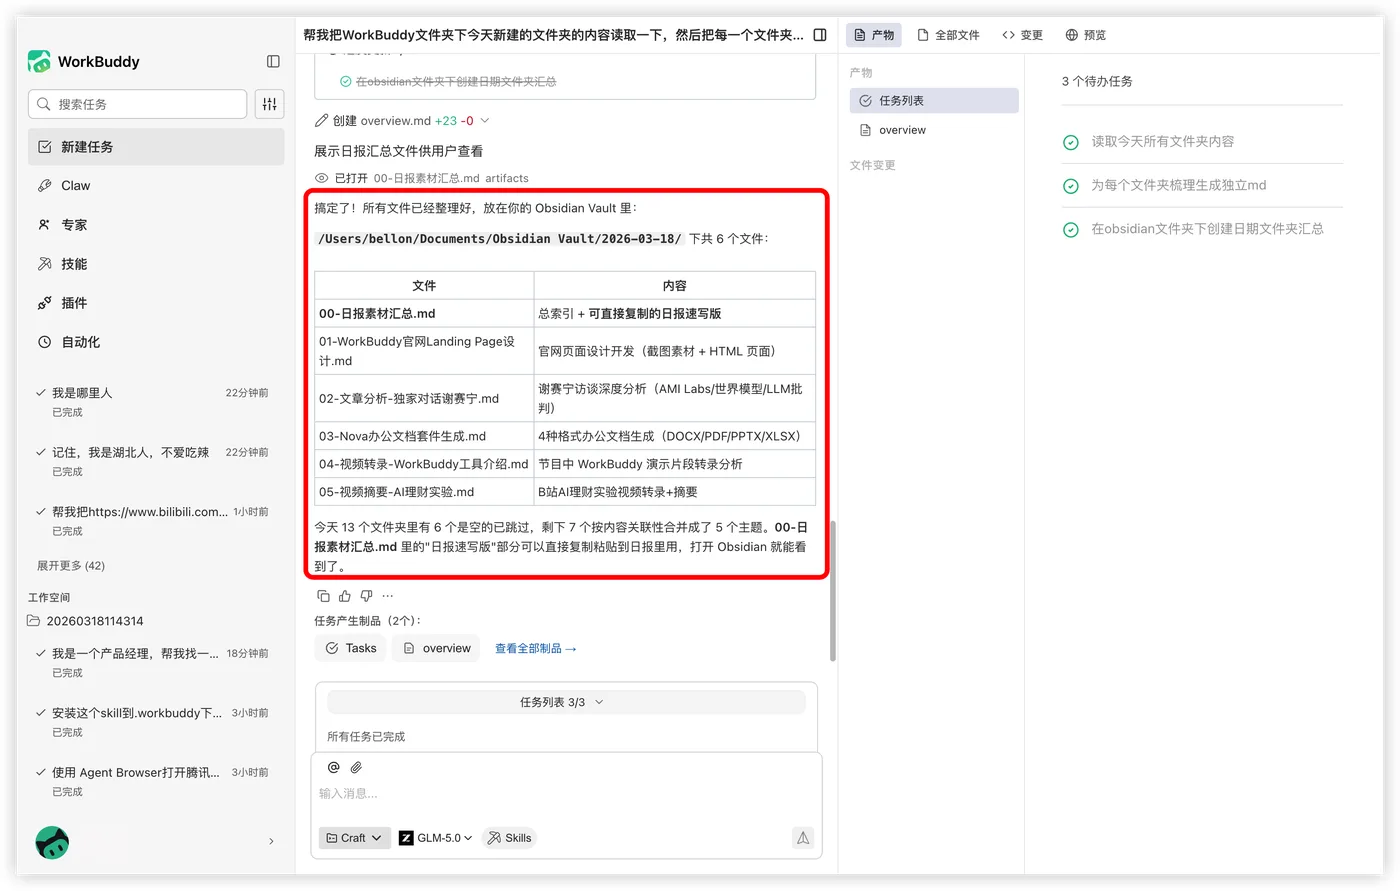
Task: Attach a file with the paperclip icon
Action: point(356,767)
